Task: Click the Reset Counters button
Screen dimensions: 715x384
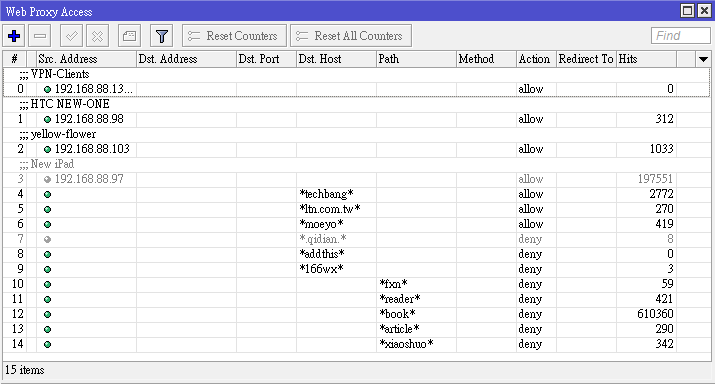Action: (234, 36)
